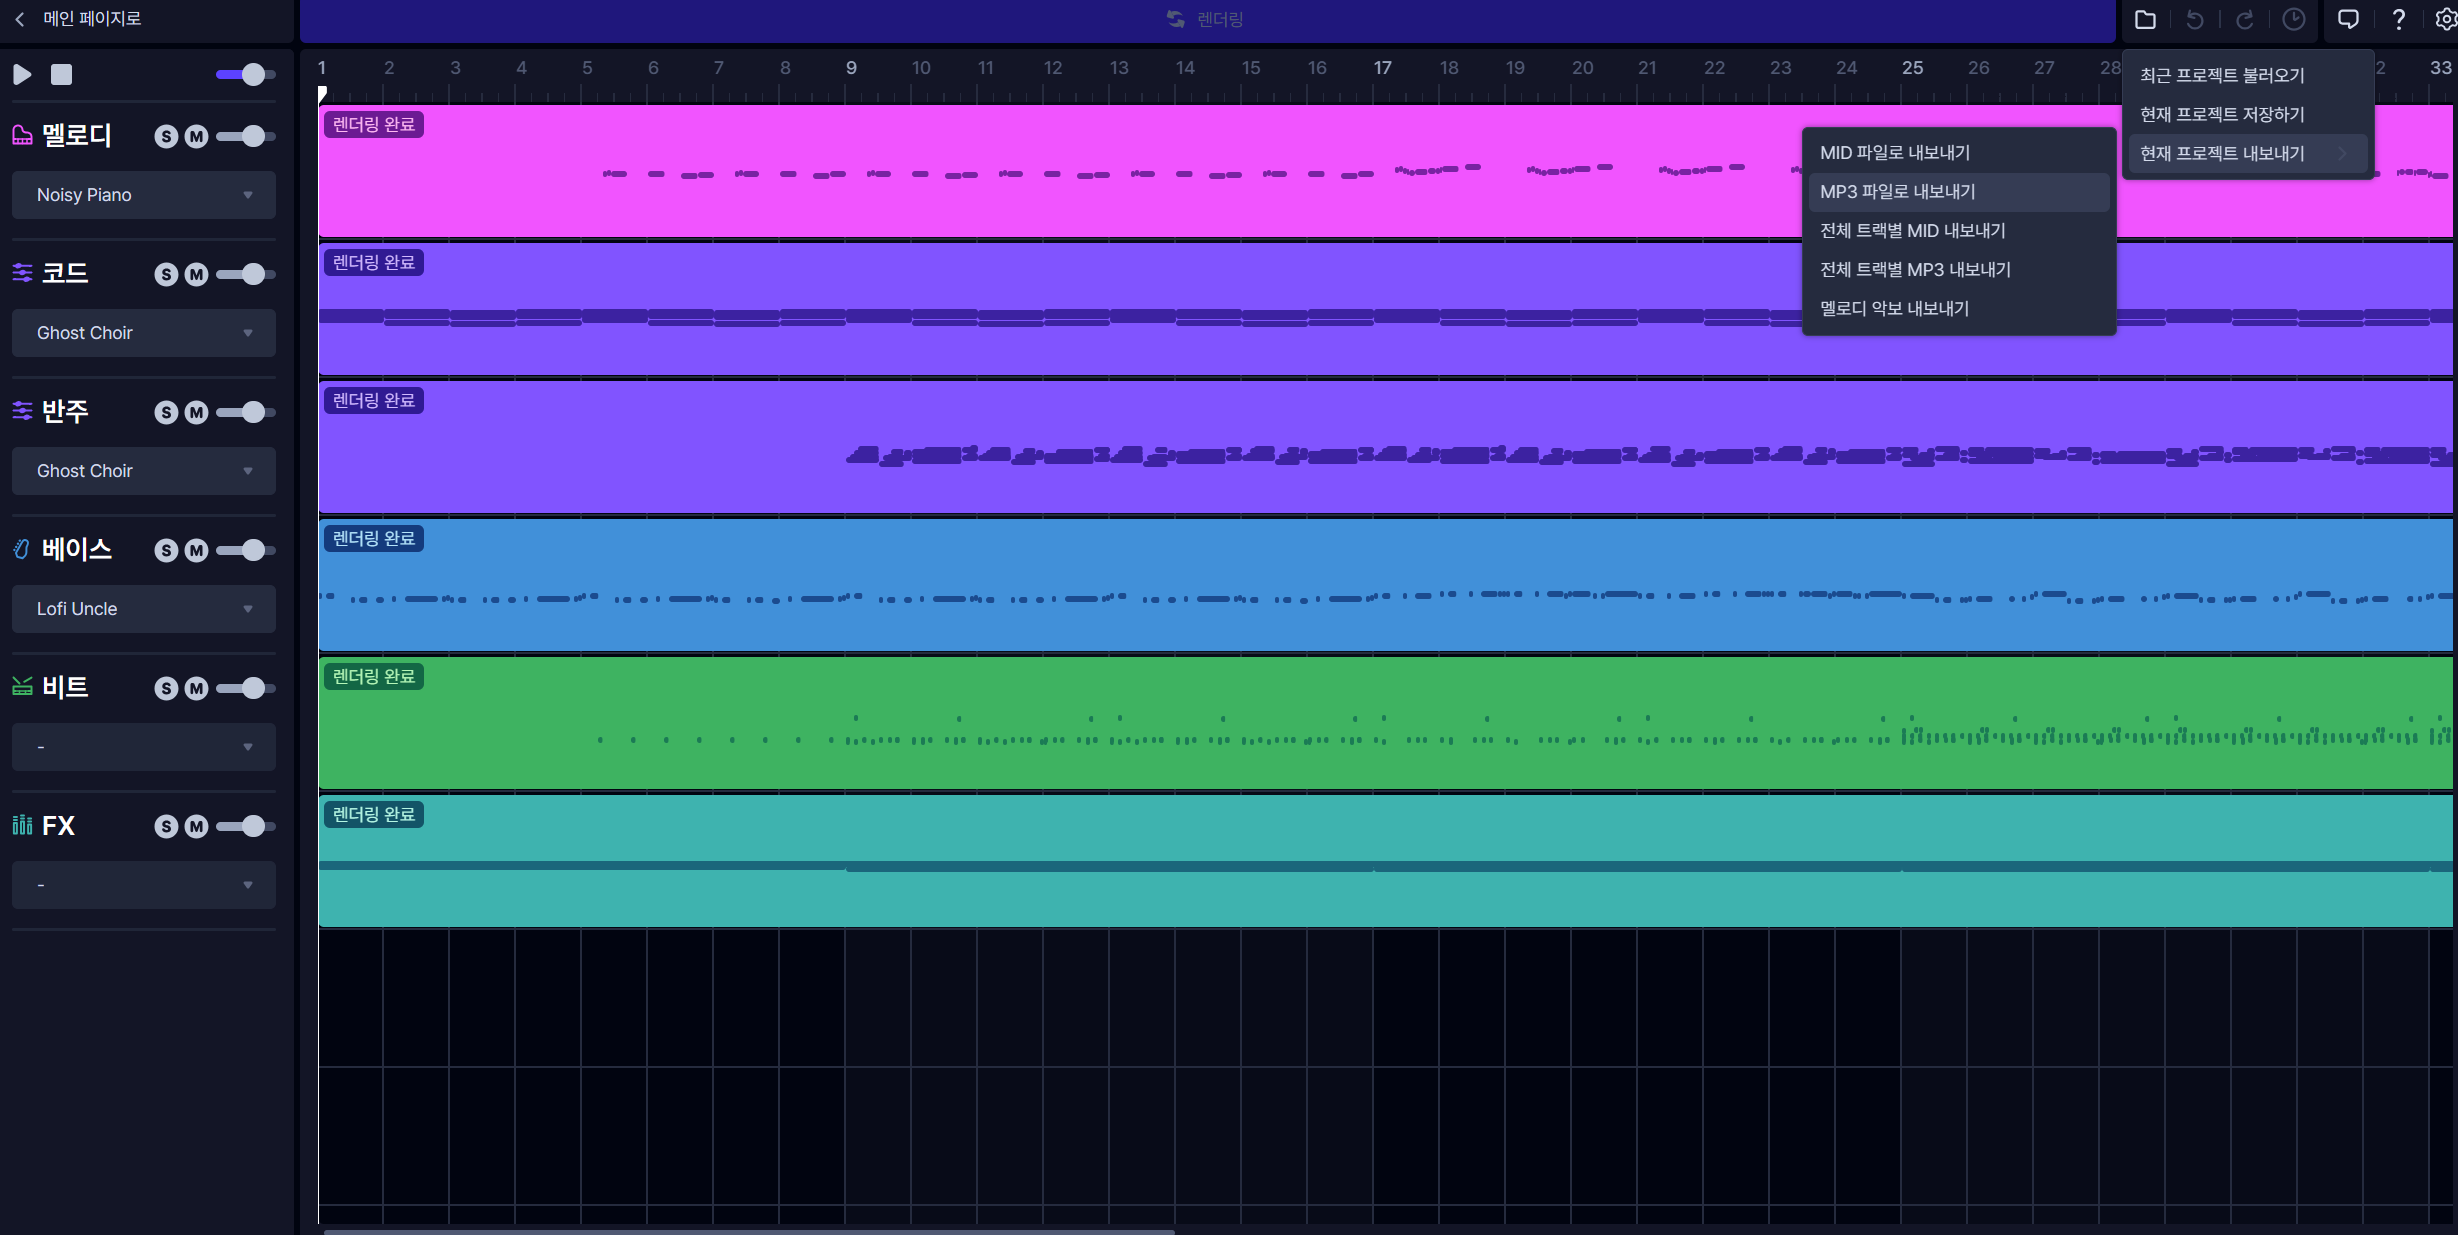The width and height of the screenshot is (2458, 1235).
Task: Mute the 베이스 track
Action: point(196,551)
